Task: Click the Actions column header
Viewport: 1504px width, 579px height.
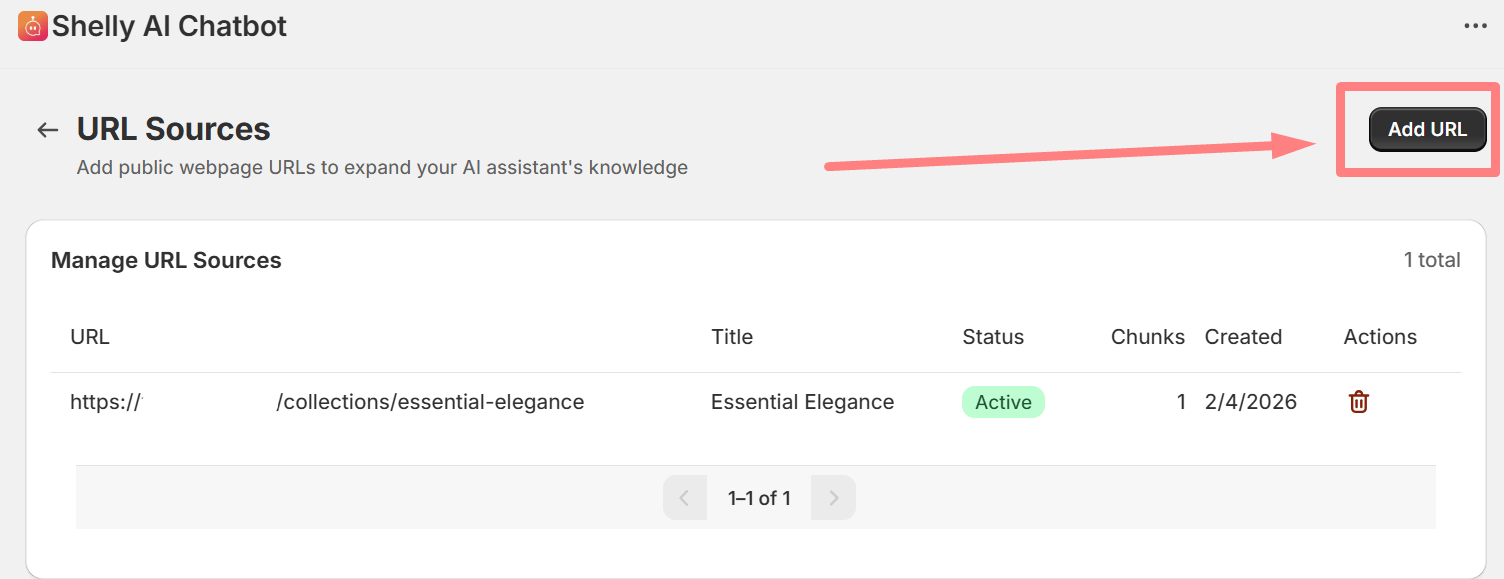Action: [x=1380, y=337]
